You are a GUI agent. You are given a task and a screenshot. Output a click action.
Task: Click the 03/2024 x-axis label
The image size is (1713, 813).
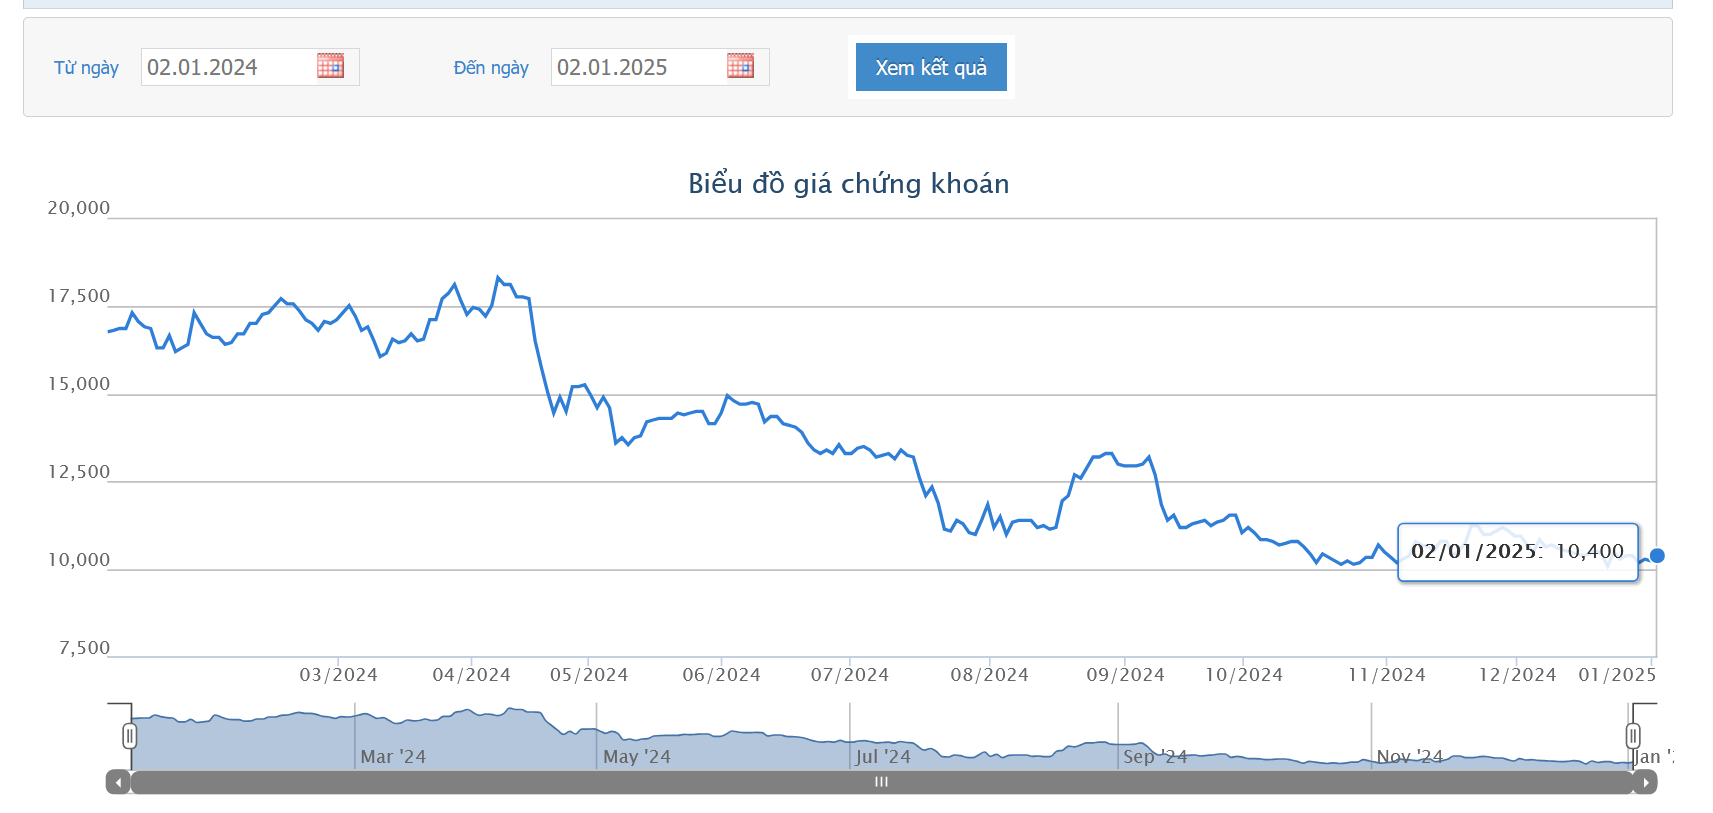tap(339, 675)
